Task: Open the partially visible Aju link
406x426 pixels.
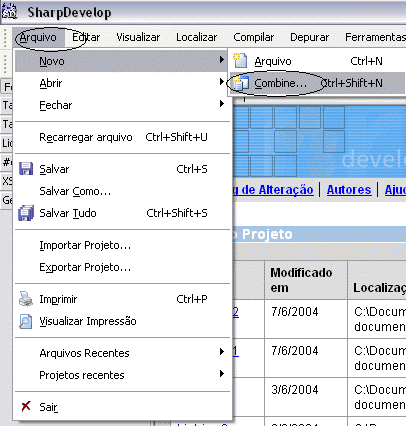Action: tap(395, 190)
